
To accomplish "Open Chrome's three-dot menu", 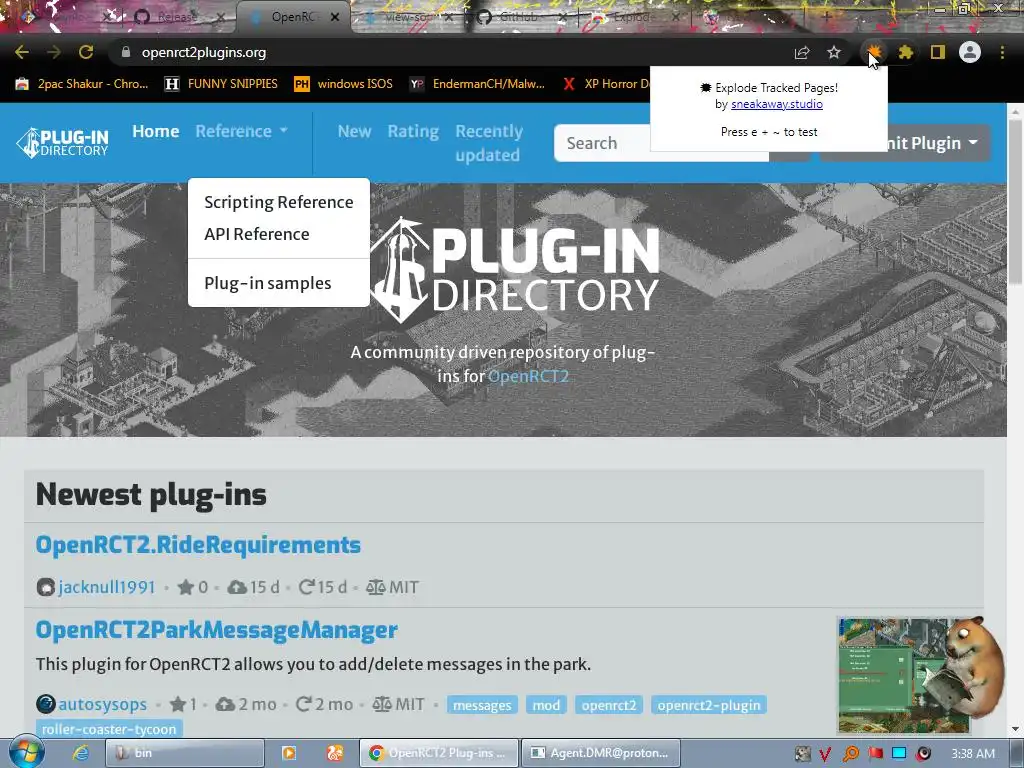I will [x=1002, y=52].
